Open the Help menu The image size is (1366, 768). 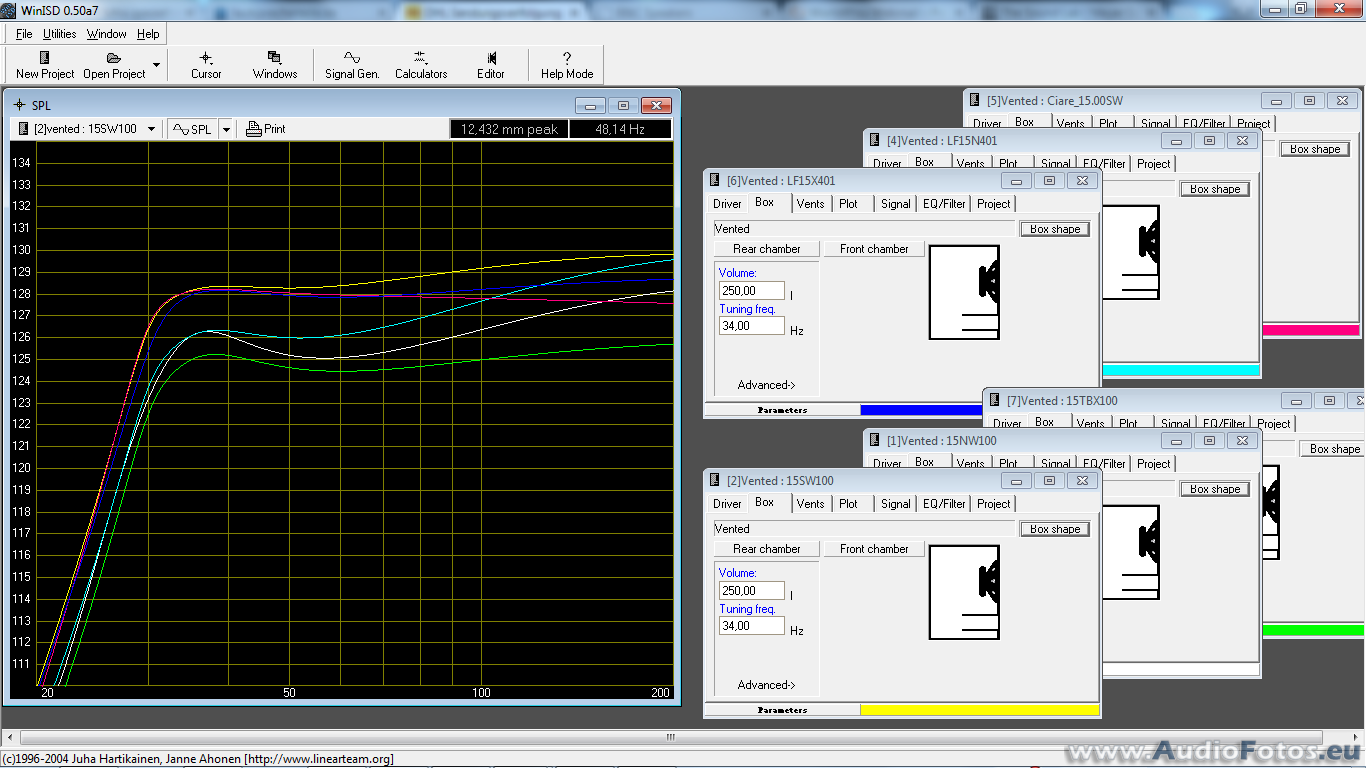pyautogui.click(x=148, y=34)
